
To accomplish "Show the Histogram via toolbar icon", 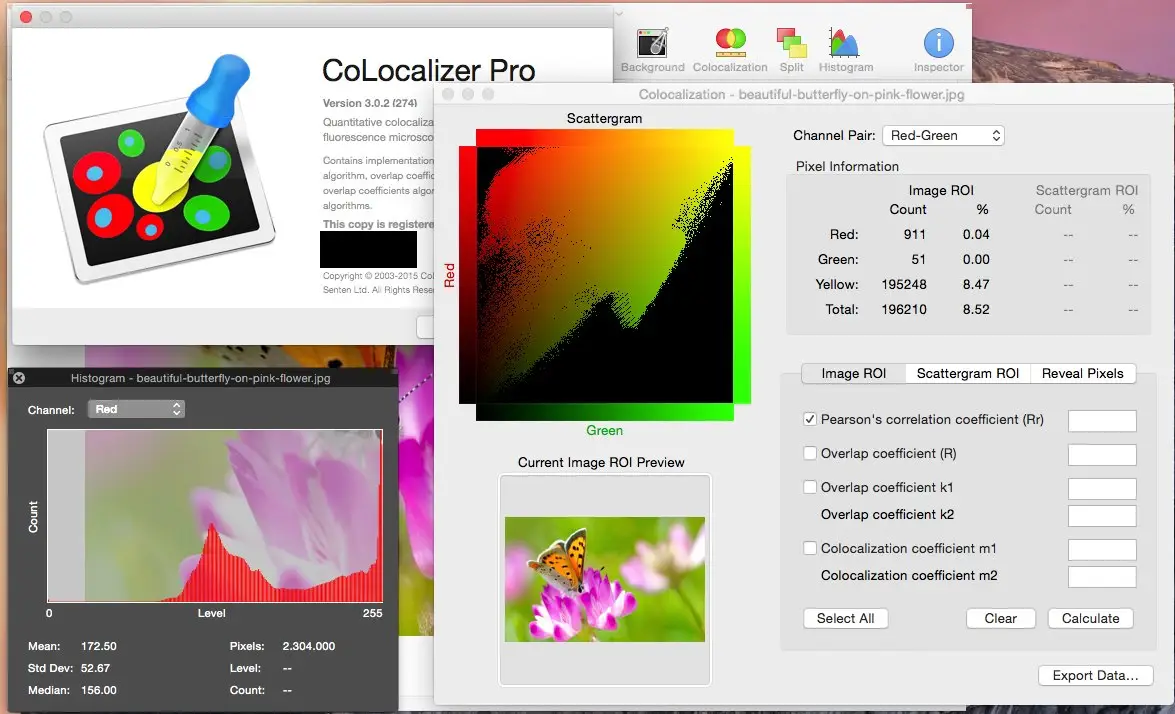I will point(845,50).
